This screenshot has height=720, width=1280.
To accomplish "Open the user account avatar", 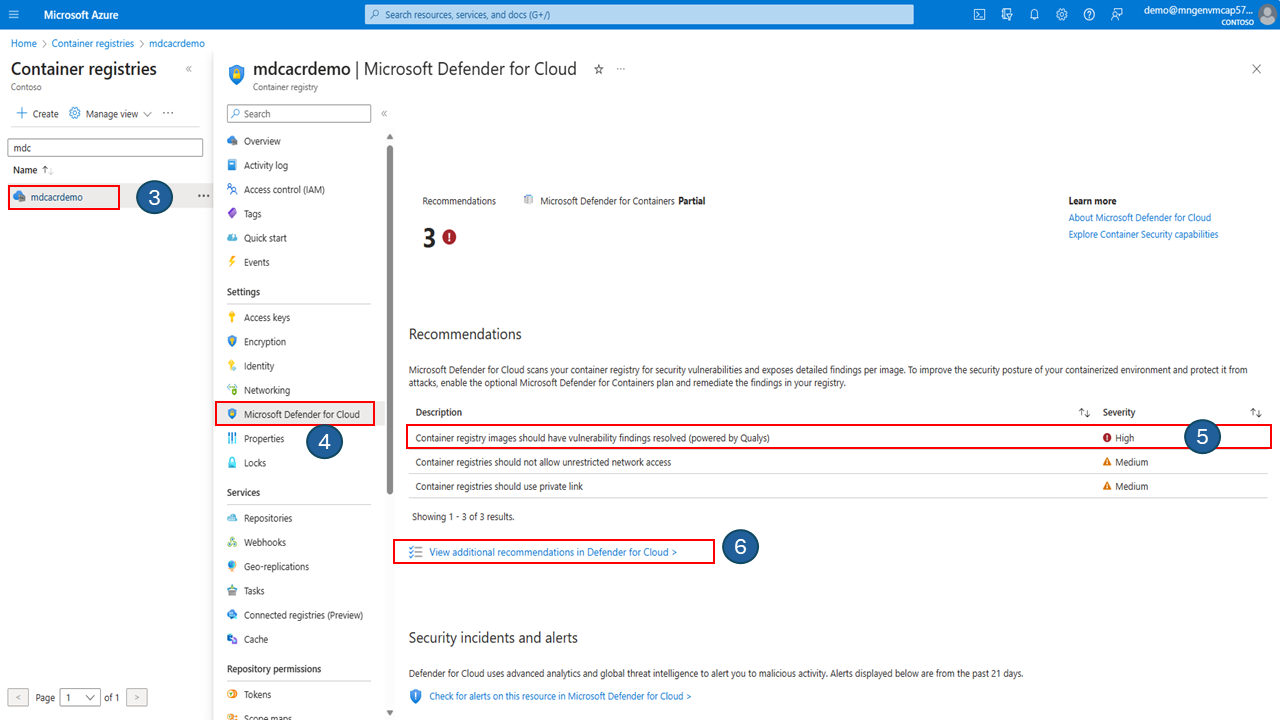I will click(1267, 14).
